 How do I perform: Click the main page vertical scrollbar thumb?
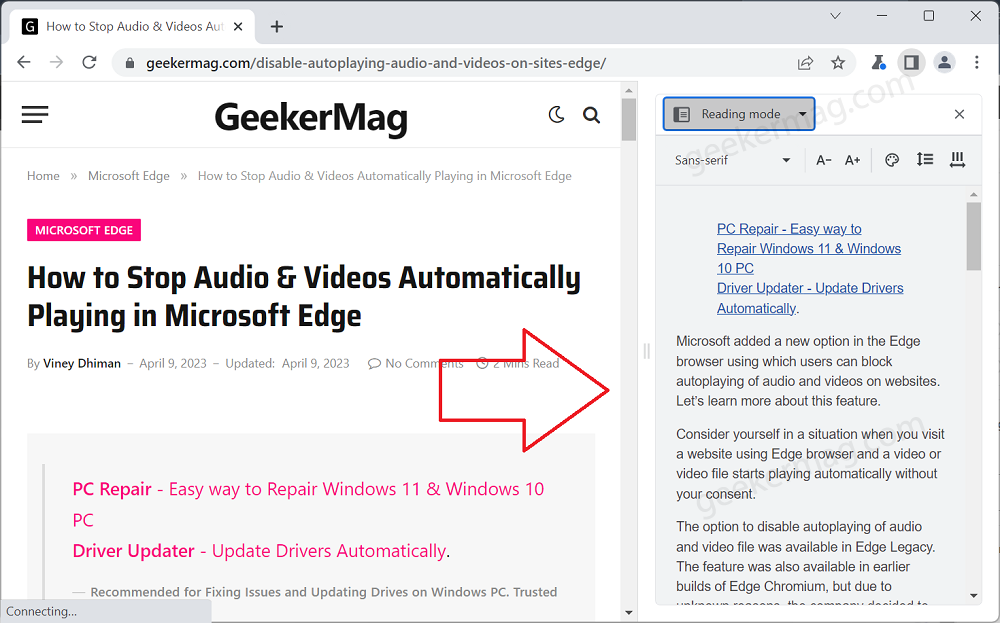(x=629, y=119)
